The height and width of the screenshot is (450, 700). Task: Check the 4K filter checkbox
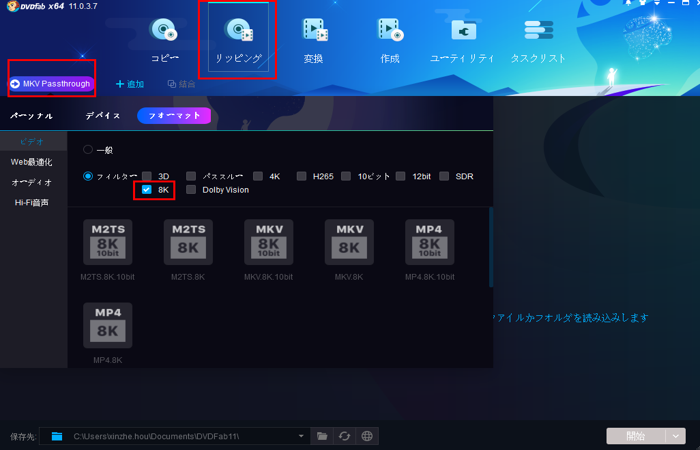[x=258, y=176]
